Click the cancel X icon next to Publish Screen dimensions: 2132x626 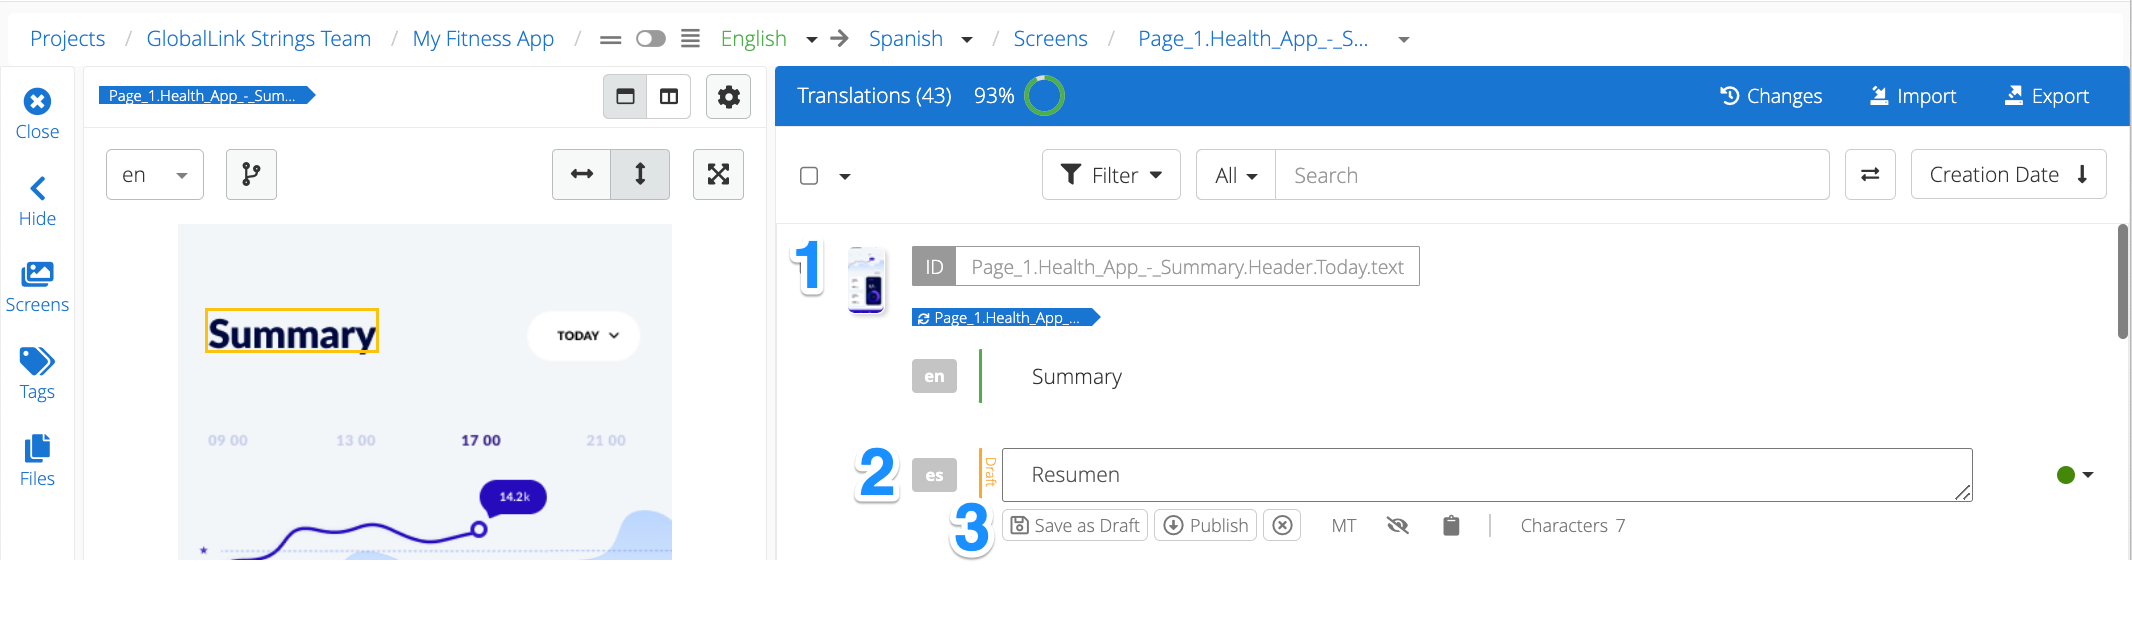tap(1282, 526)
